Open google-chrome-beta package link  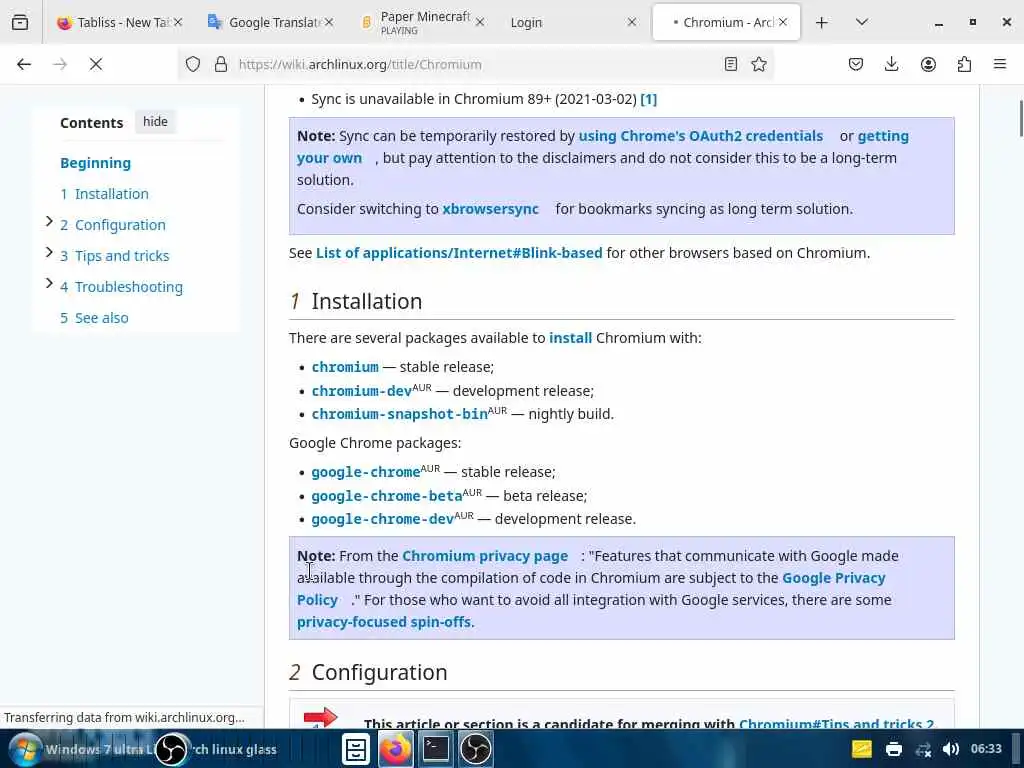click(x=387, y=496)
